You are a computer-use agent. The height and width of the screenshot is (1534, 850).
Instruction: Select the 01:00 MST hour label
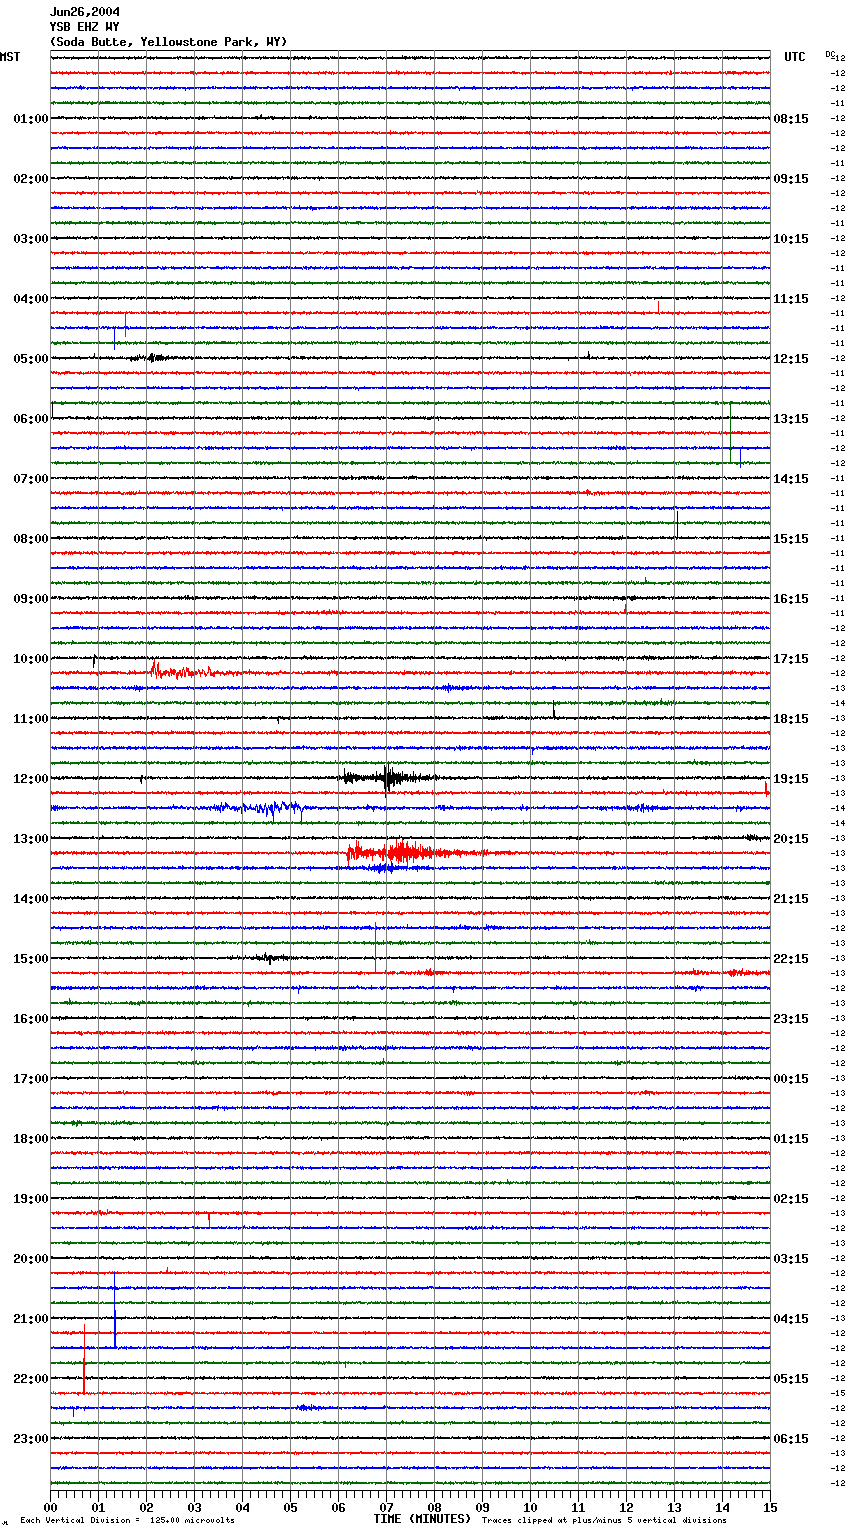tap(31, 119)
